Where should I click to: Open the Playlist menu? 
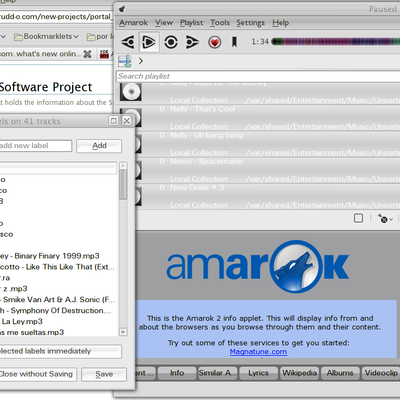[191, 23]
